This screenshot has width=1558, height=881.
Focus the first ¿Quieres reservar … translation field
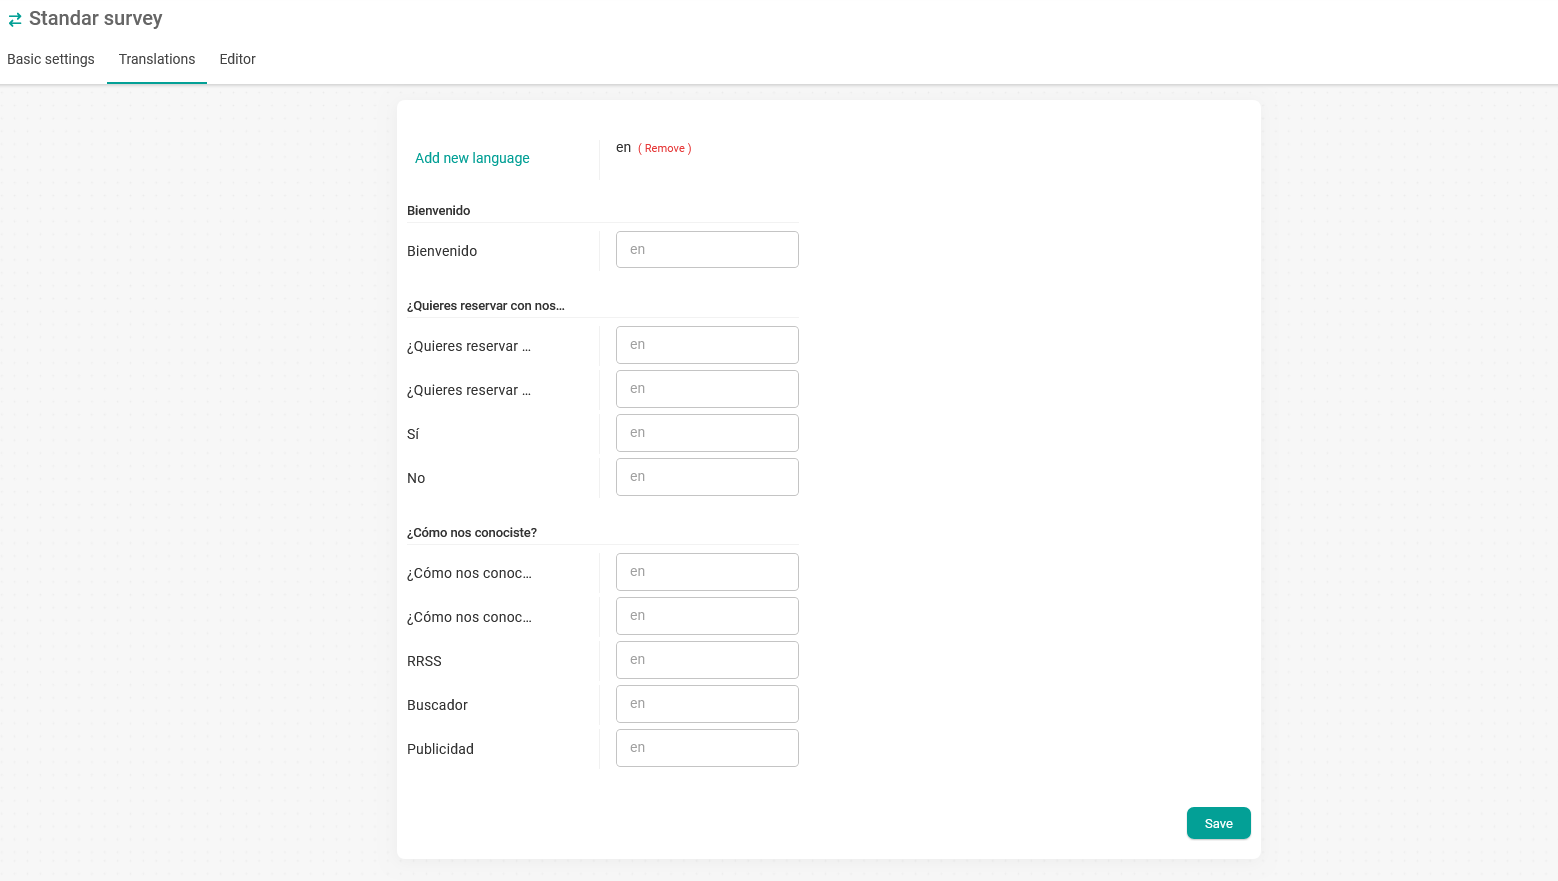(x=707, y=345)
